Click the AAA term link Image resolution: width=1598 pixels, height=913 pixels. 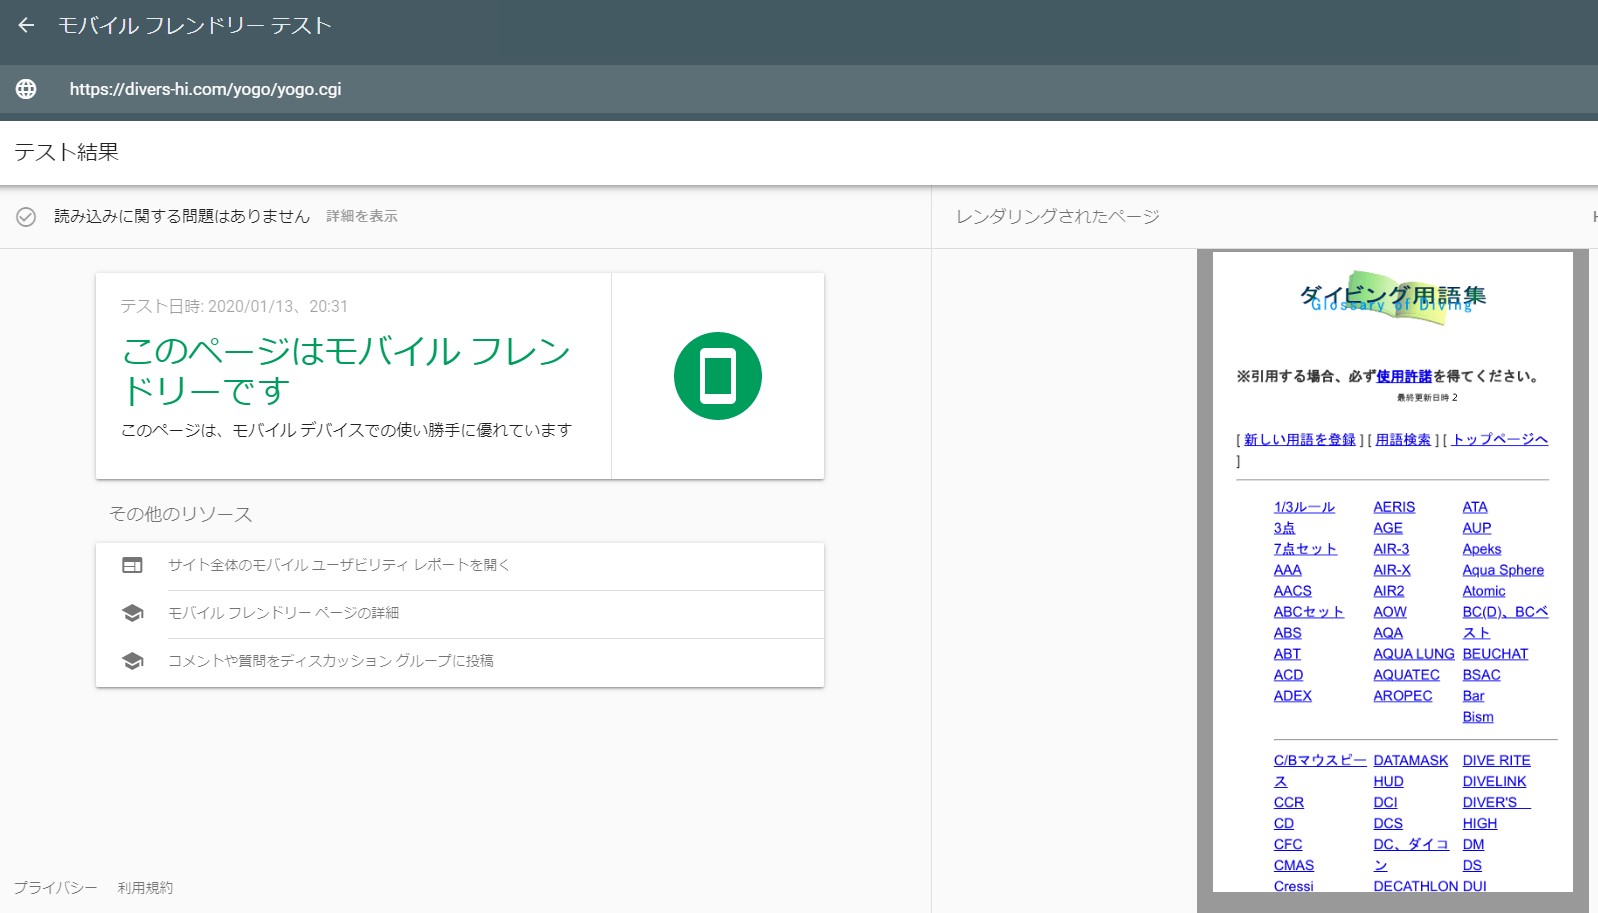tap(1288, 570)
